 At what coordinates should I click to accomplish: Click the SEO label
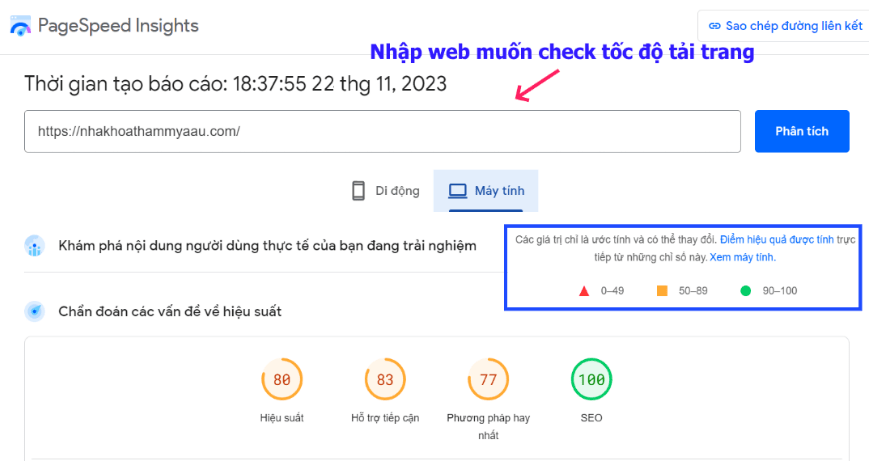pos(591,418)
